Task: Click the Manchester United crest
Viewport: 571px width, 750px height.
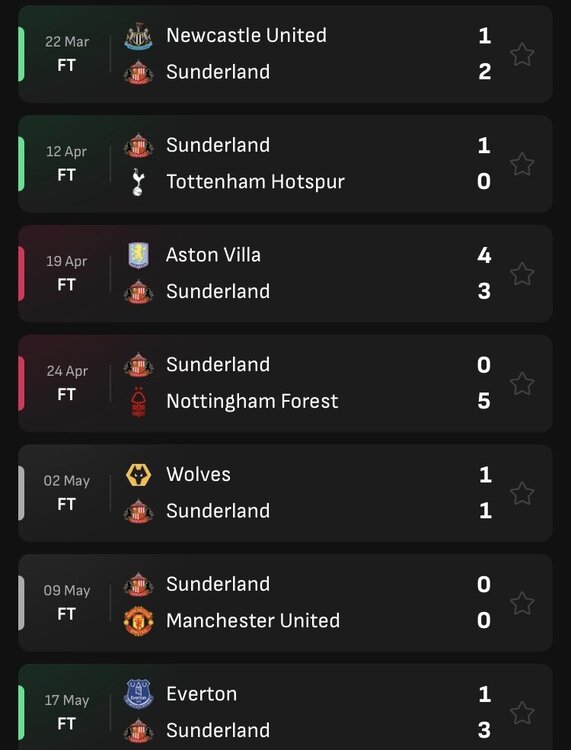Action: point(138,621)
